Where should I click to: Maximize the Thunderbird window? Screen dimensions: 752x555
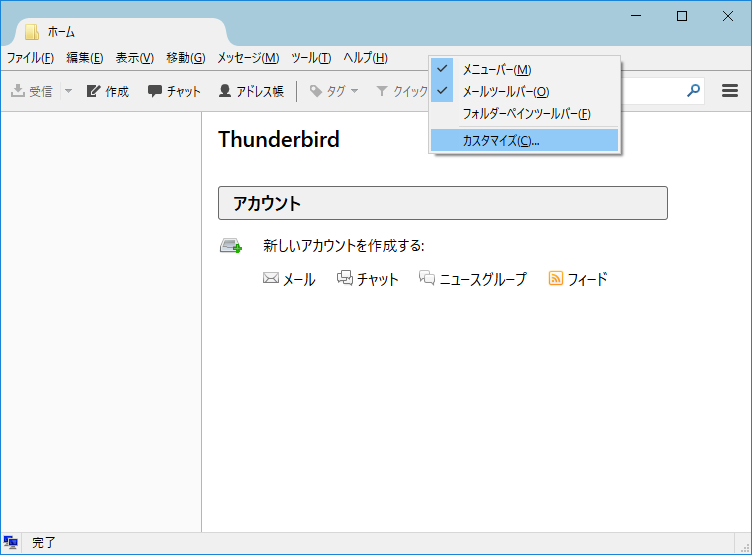point(682,16)
